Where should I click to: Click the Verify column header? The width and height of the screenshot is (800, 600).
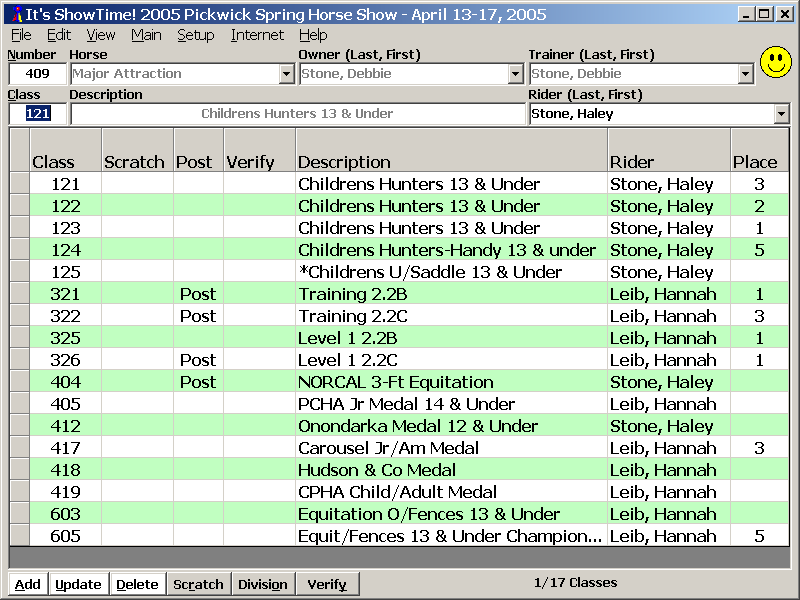[260, 150]
